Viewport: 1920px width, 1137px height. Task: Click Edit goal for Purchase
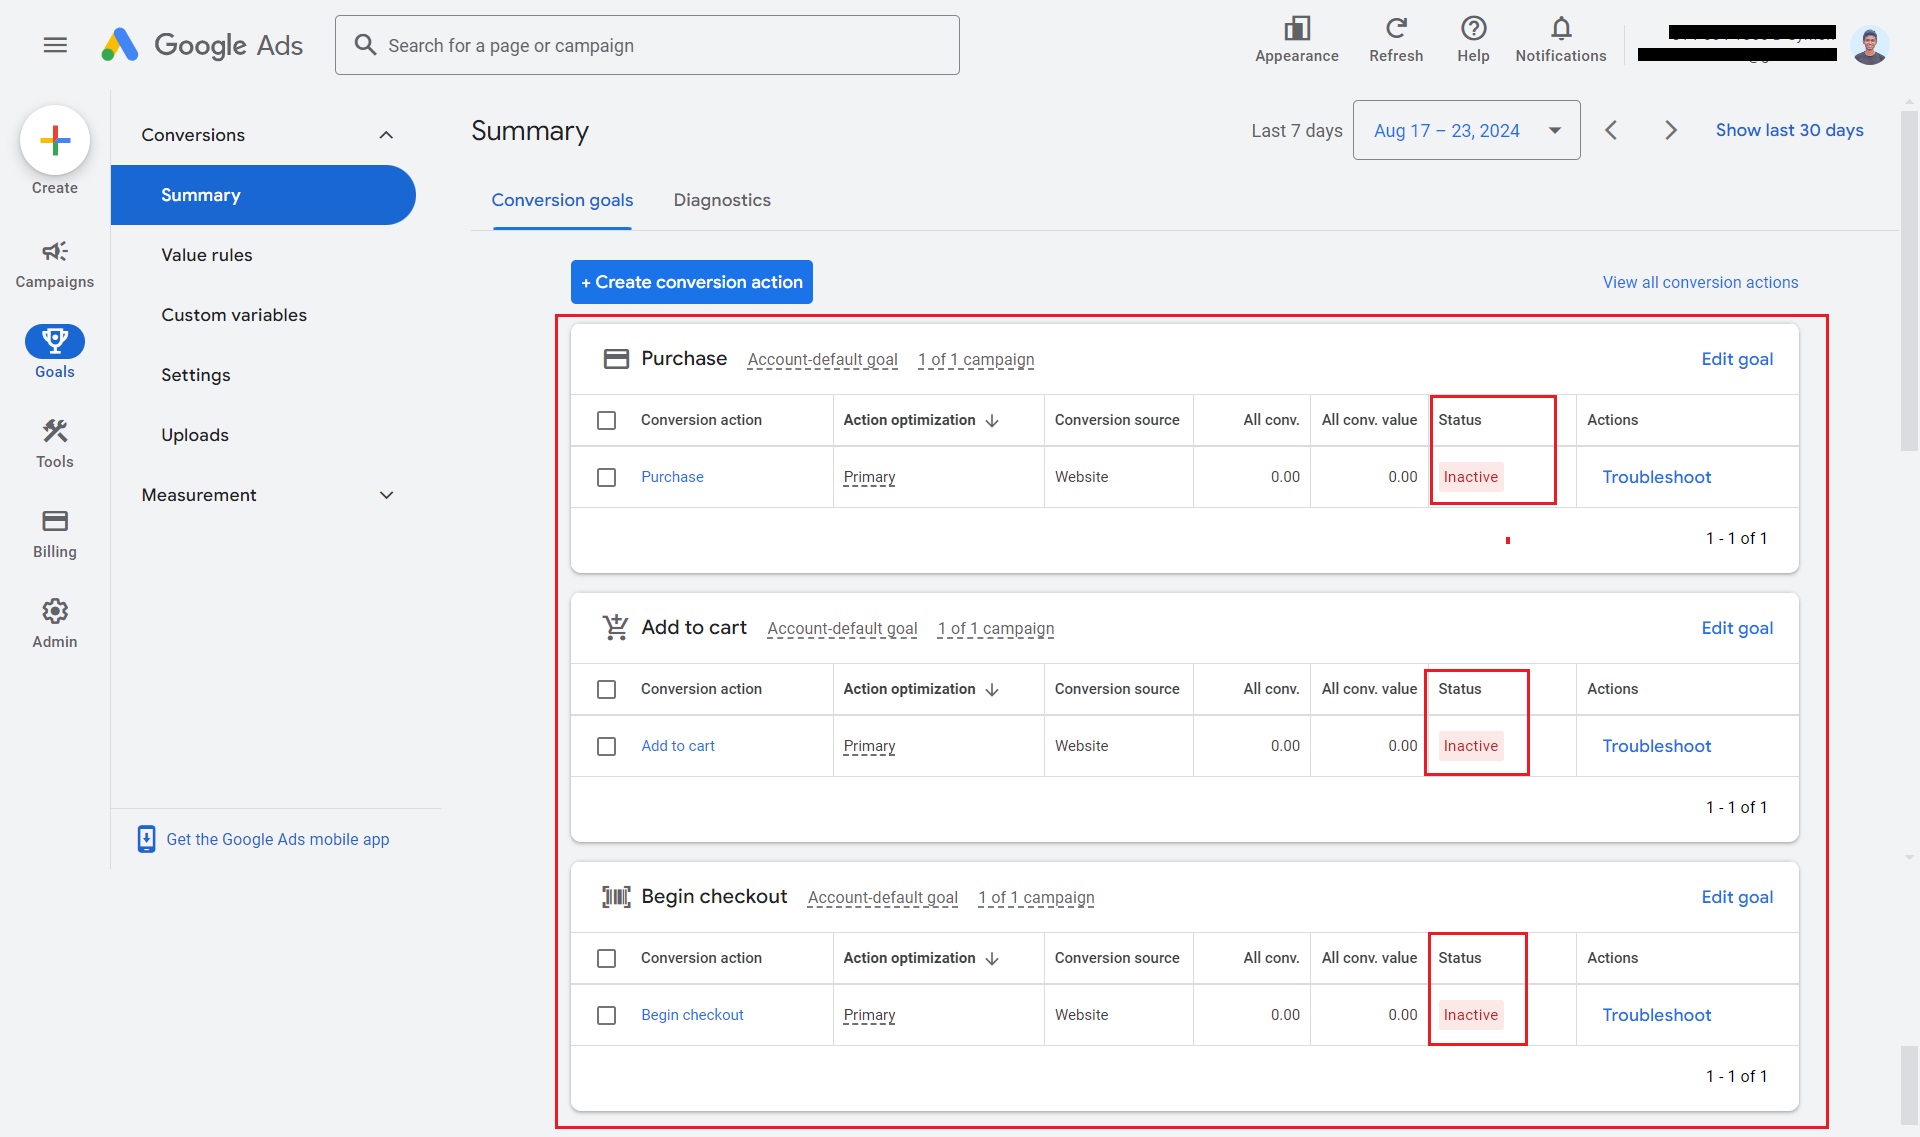[x=1737, y=359]
